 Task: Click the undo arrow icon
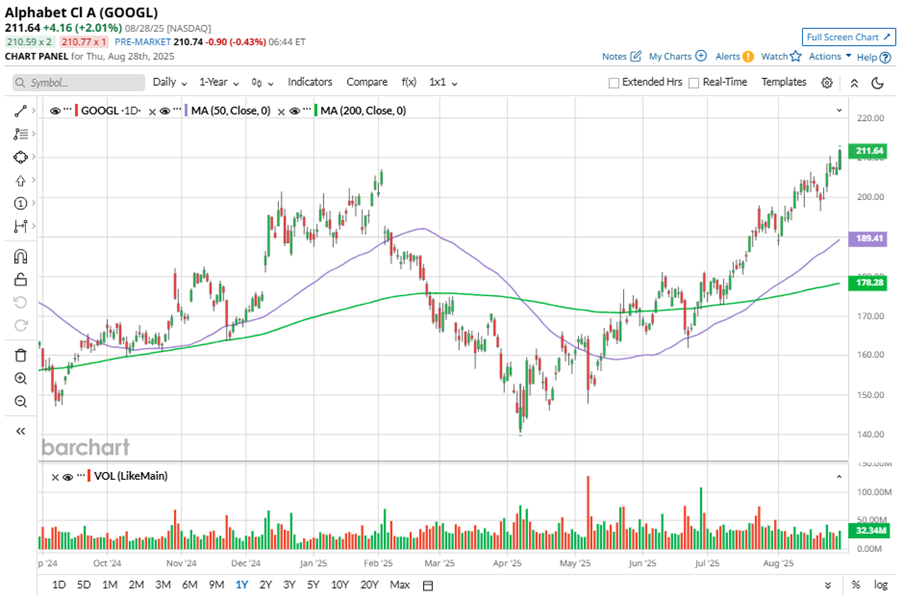click(20, 302)
